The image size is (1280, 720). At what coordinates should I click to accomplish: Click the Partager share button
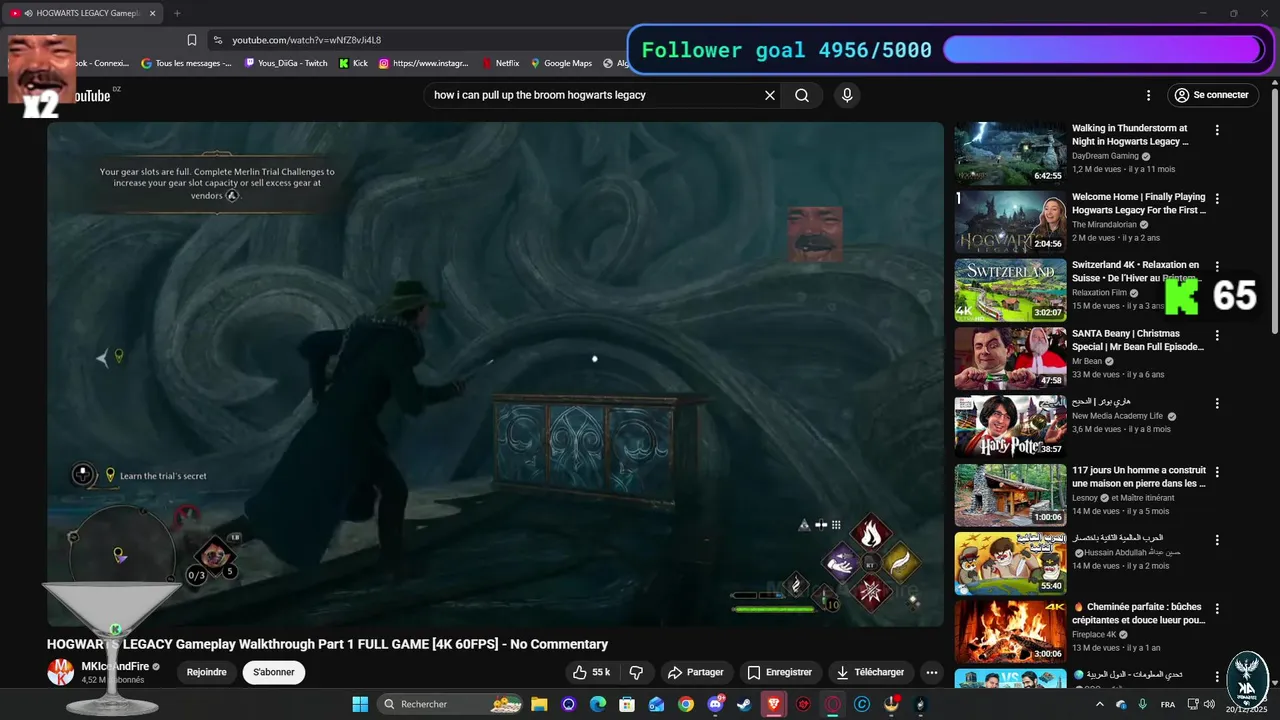click(695, 672)
